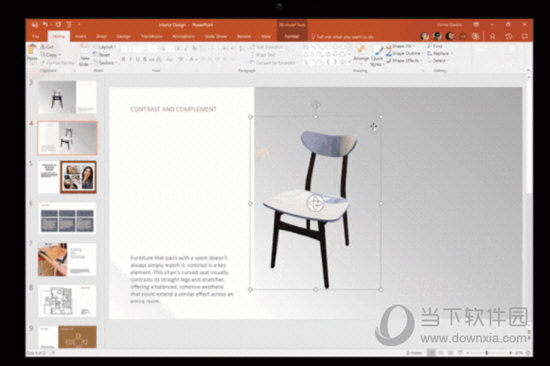Screen dimensions: 550x366
Task: Switch to Slide Sorter view
Action: [441, 352]
